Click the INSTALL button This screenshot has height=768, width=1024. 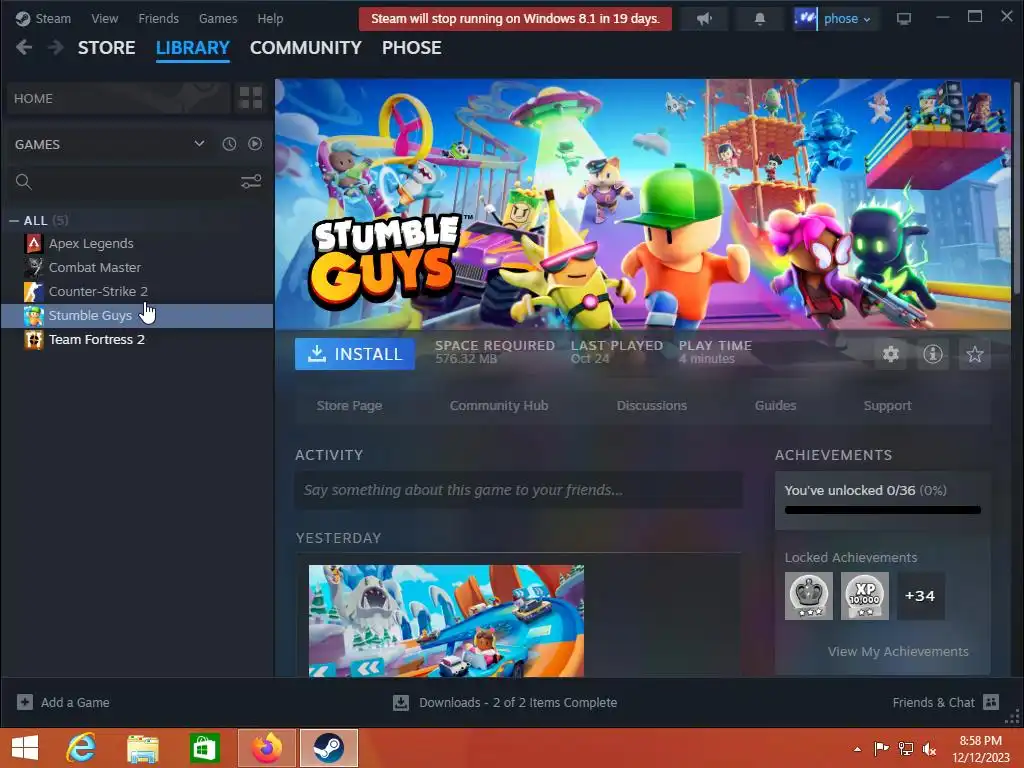click(x=355, y=354)
